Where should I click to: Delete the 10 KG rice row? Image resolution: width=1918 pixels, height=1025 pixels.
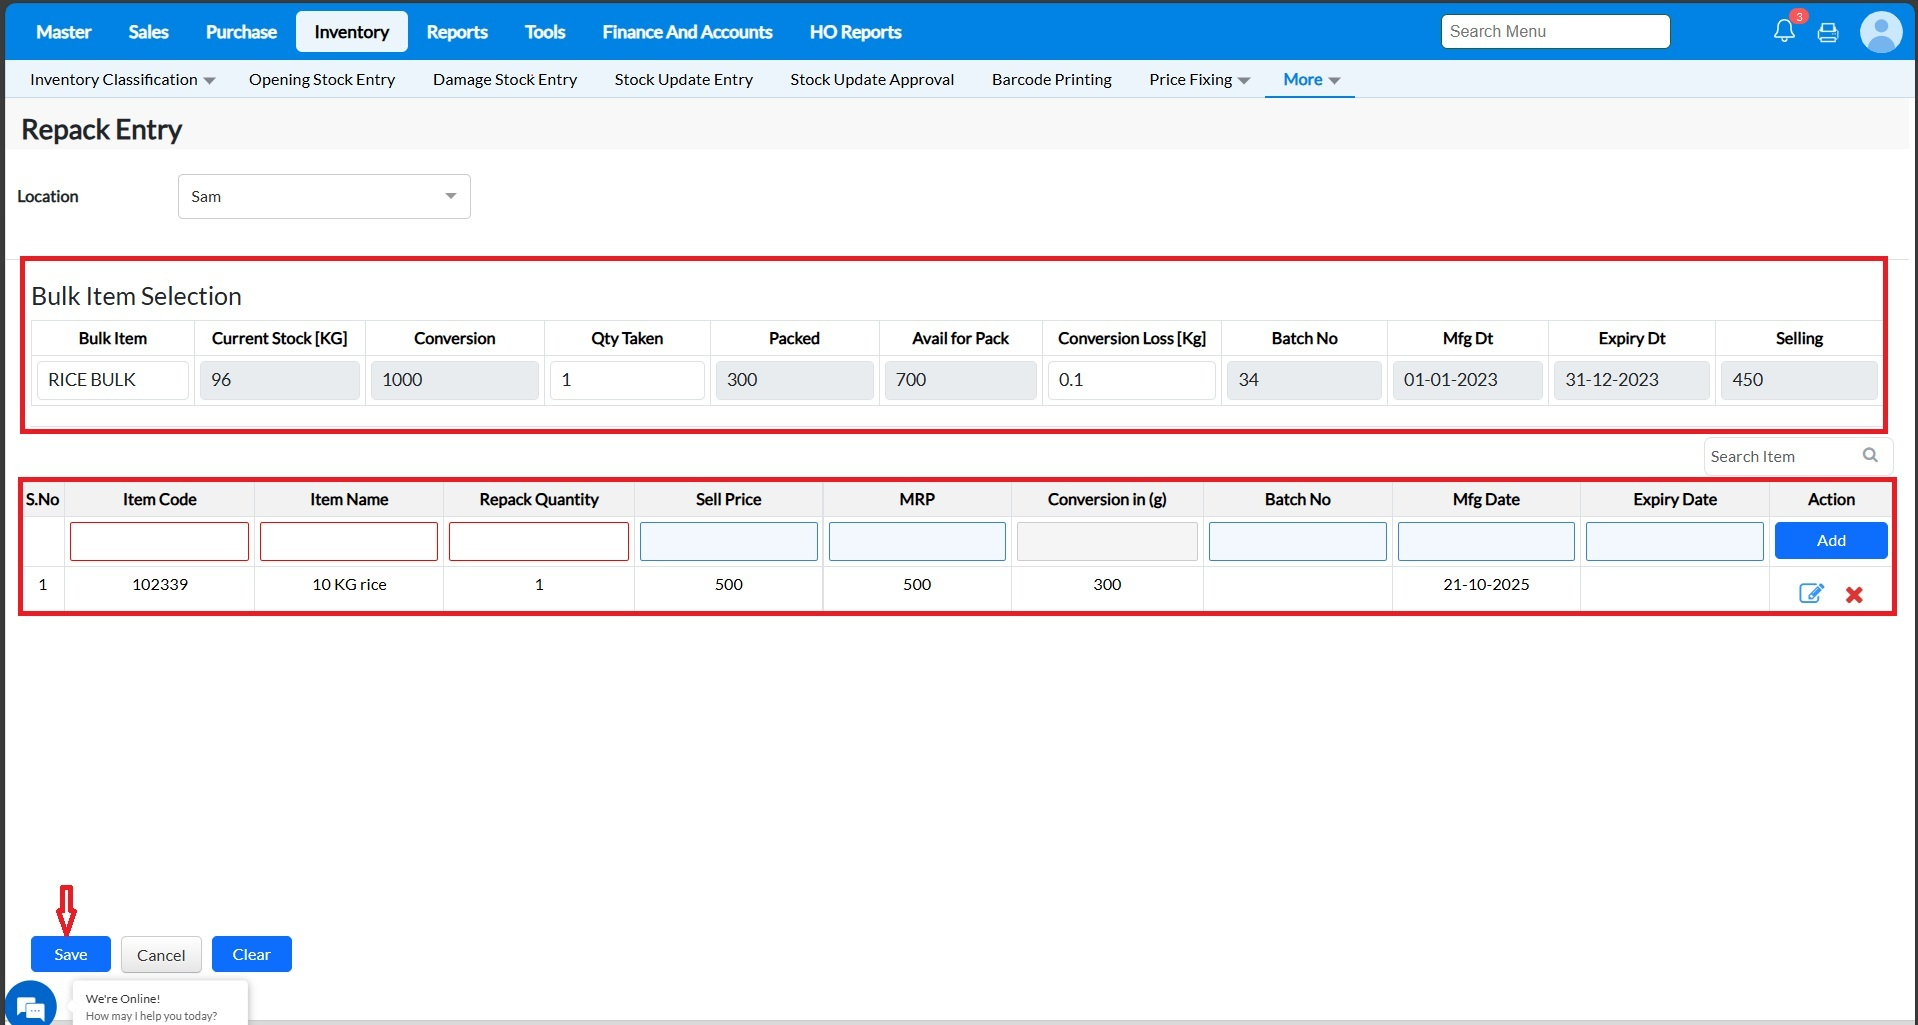[x=1854, y=595]
